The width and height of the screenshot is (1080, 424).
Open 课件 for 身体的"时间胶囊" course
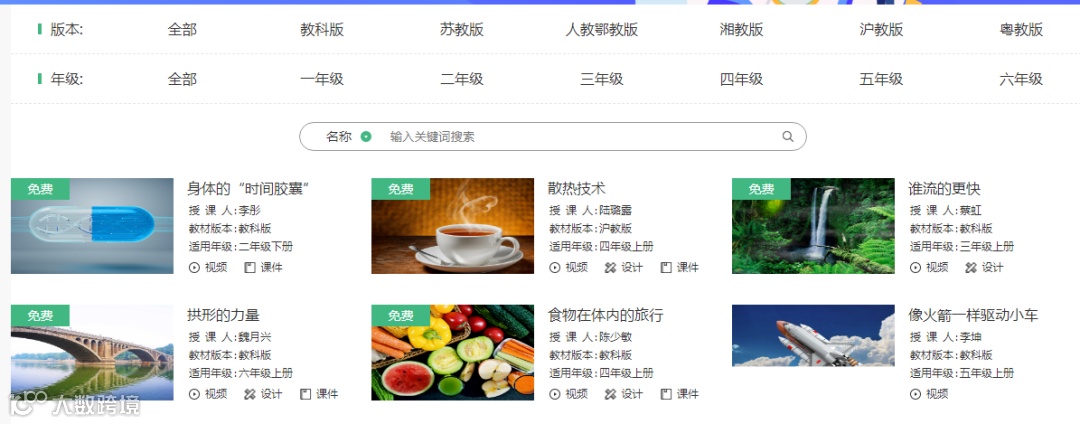click(x=264, y=267)
